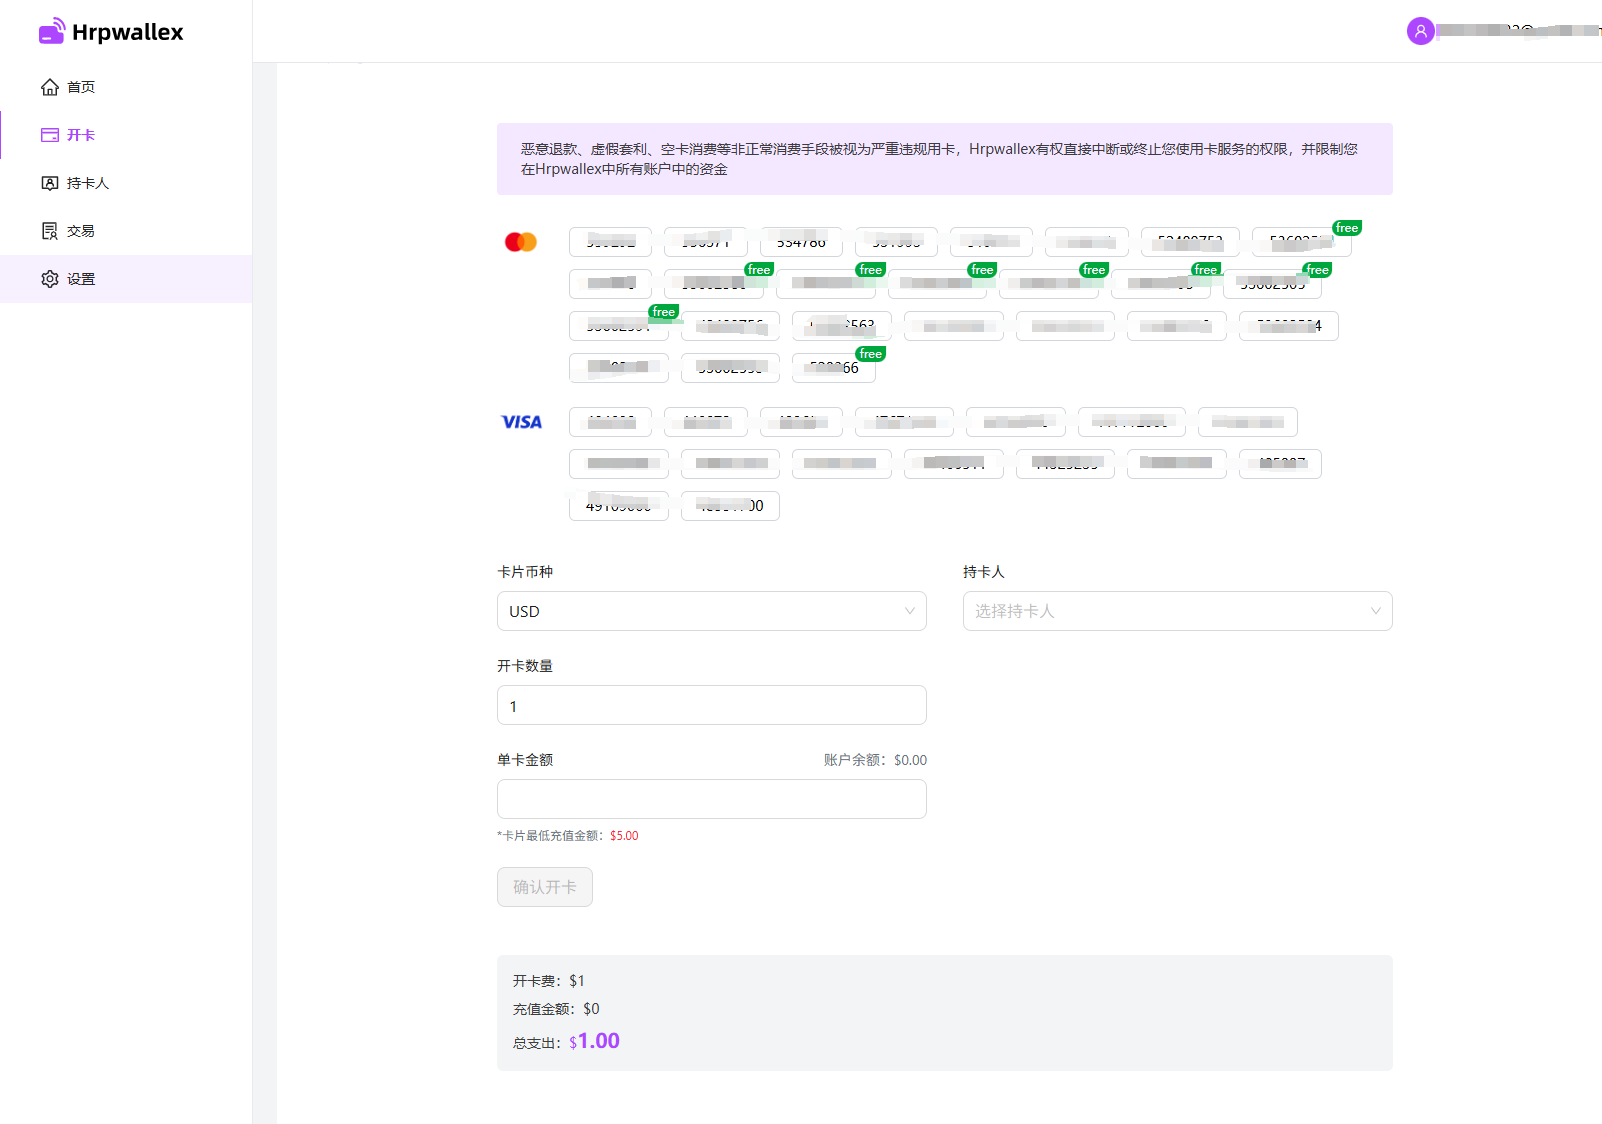Click the 确认开卡 confirm button
Screen dimensions: 1602x1124
pos(544,887)
